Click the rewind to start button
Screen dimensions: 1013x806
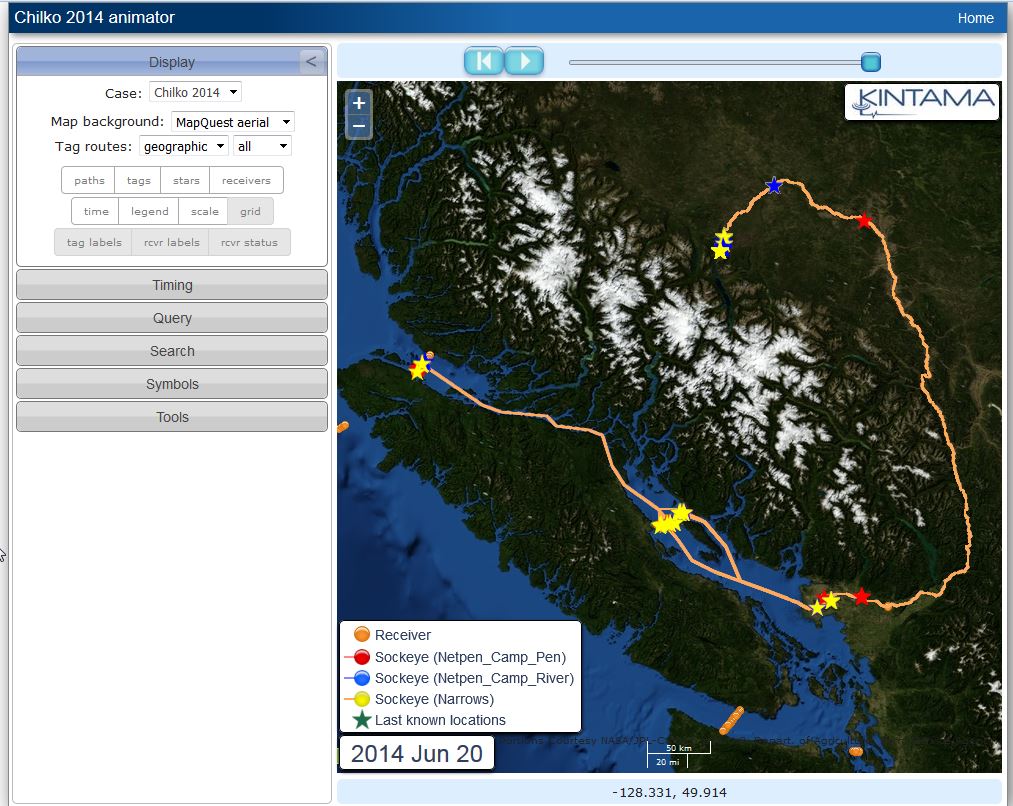click(484, 61)
